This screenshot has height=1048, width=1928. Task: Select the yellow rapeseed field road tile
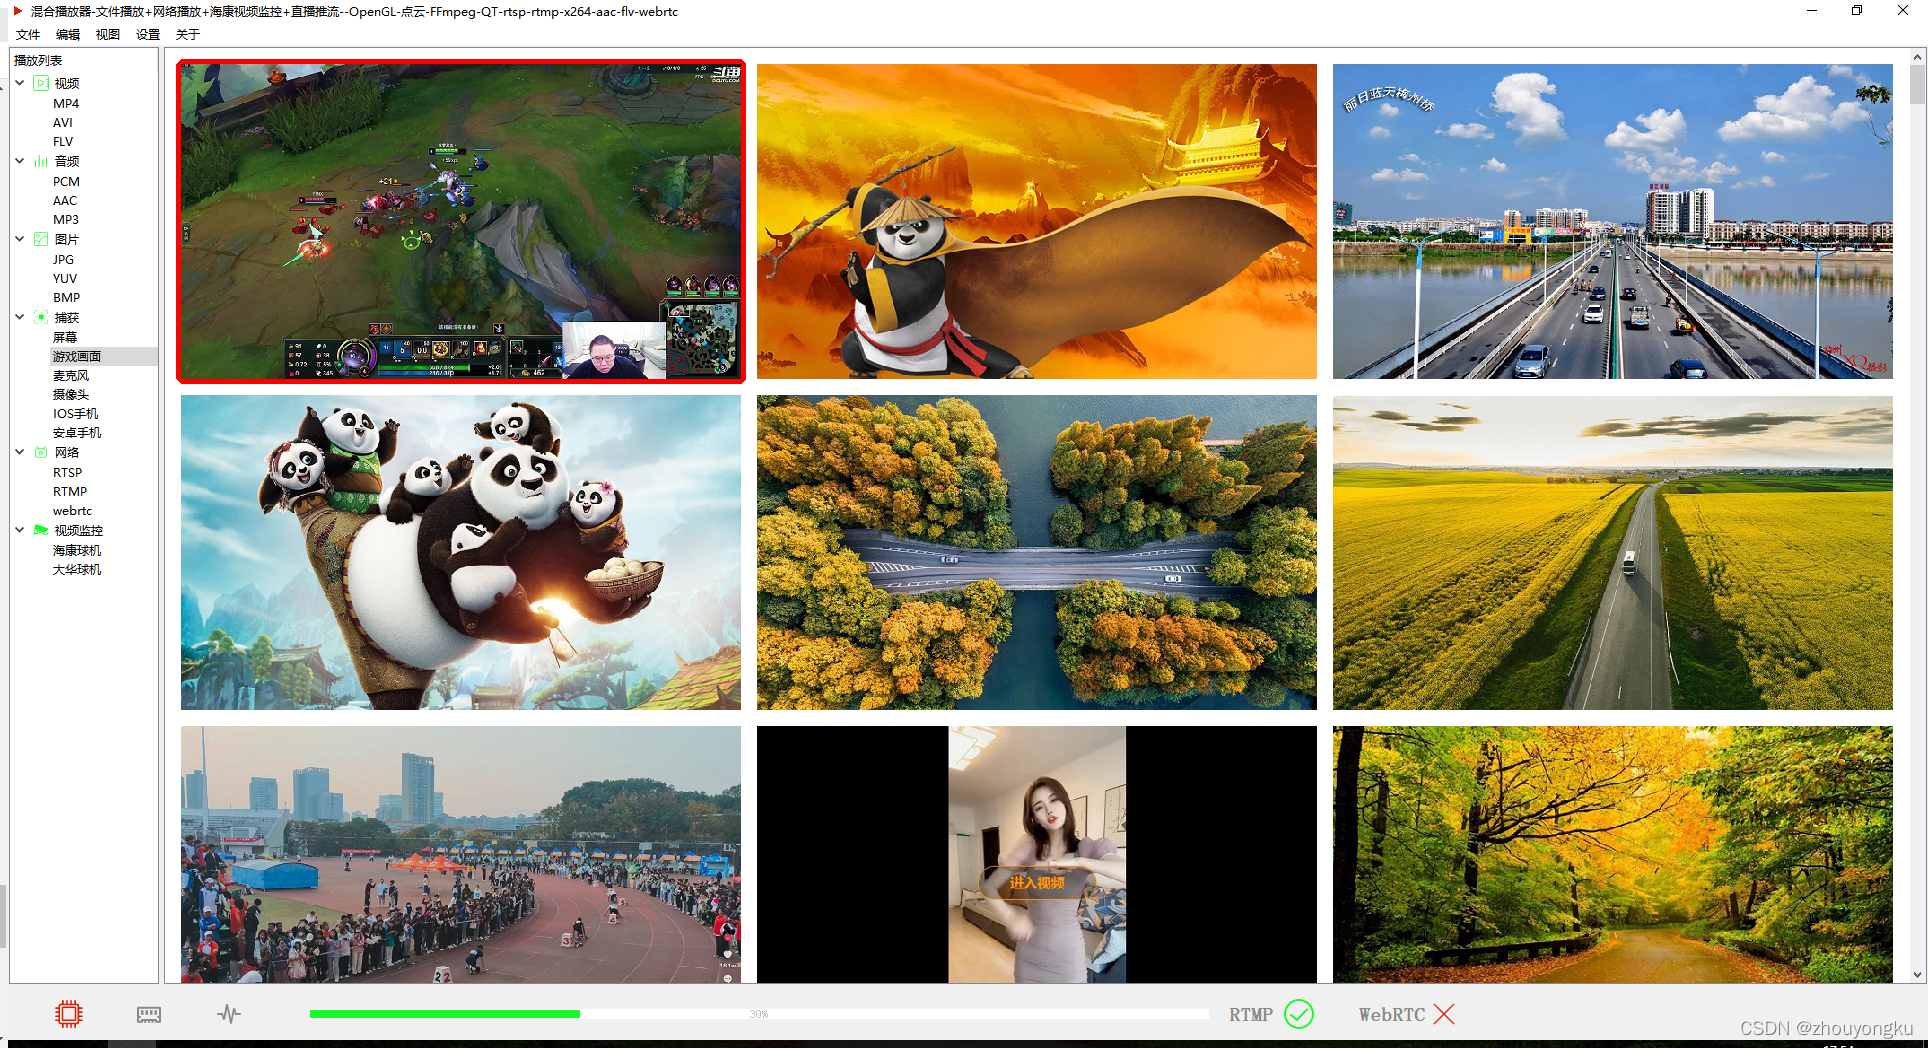pos(1613,552)
